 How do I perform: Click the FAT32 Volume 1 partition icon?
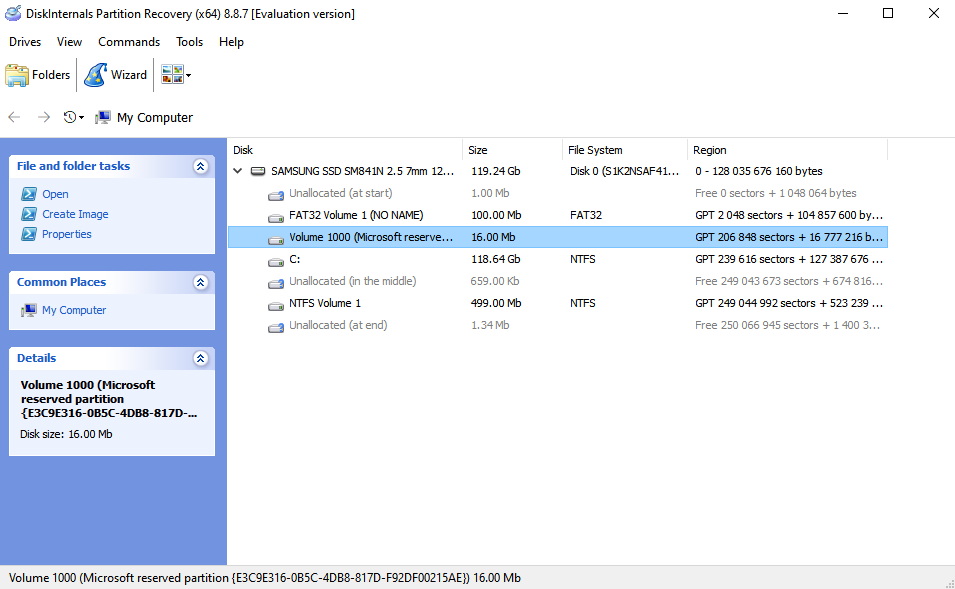point(276,216)
